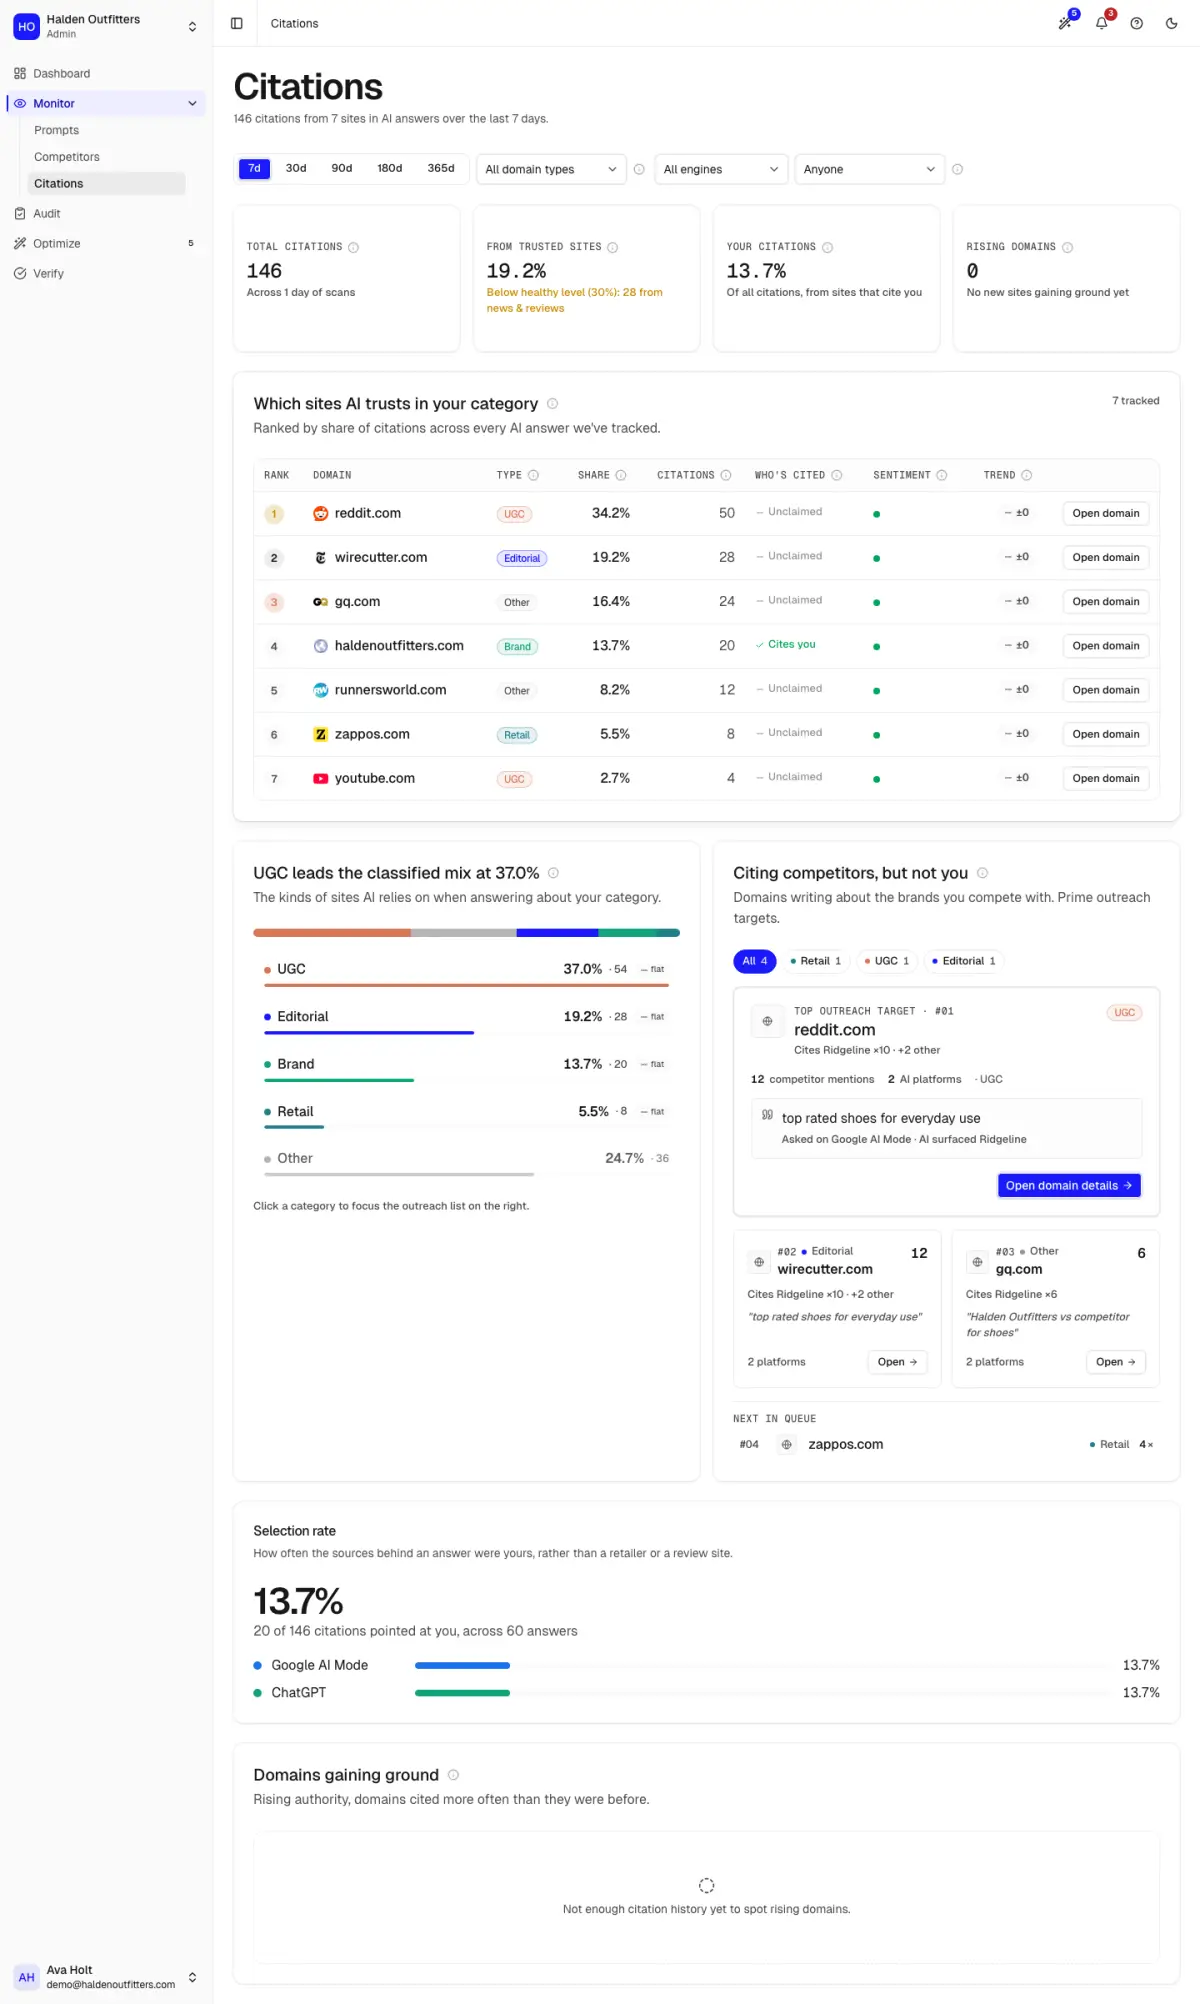Click info icon beside Which sites AI trusts

pyautogui.click(x=552, y=404)
